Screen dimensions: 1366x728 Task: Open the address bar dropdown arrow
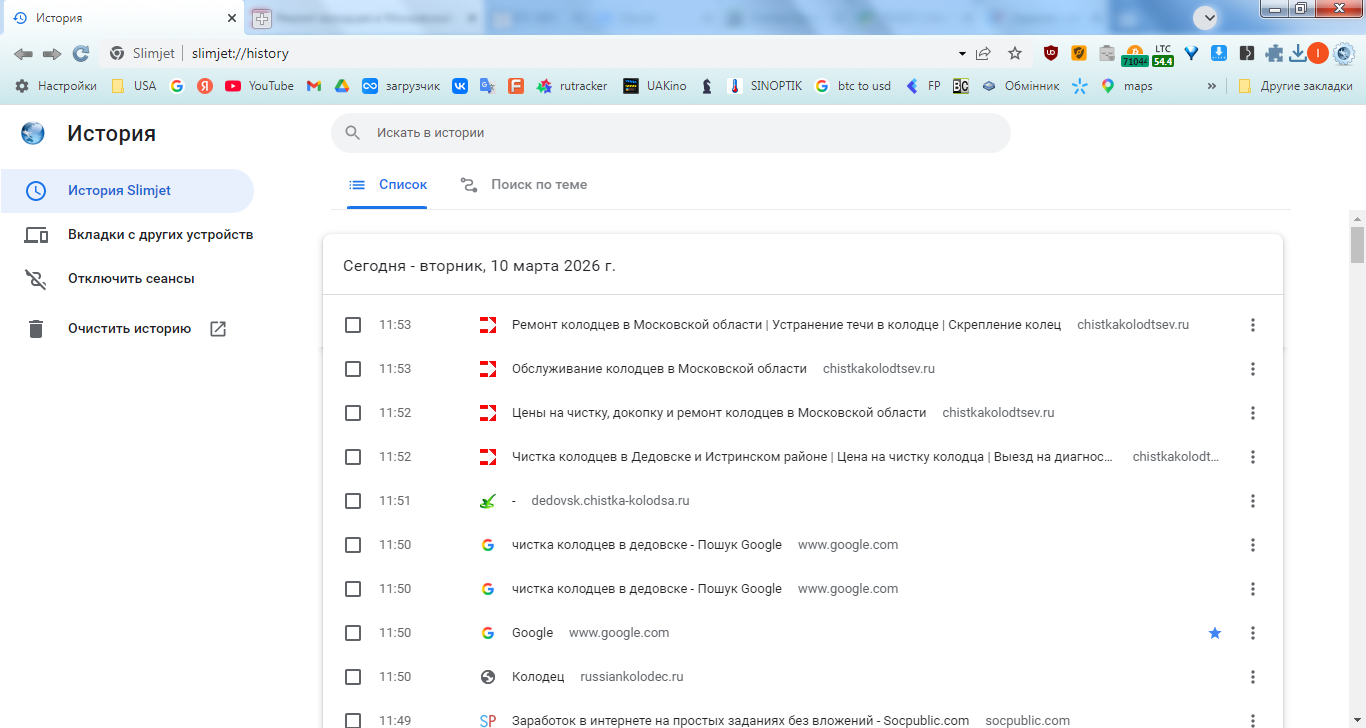click(962, 54)
